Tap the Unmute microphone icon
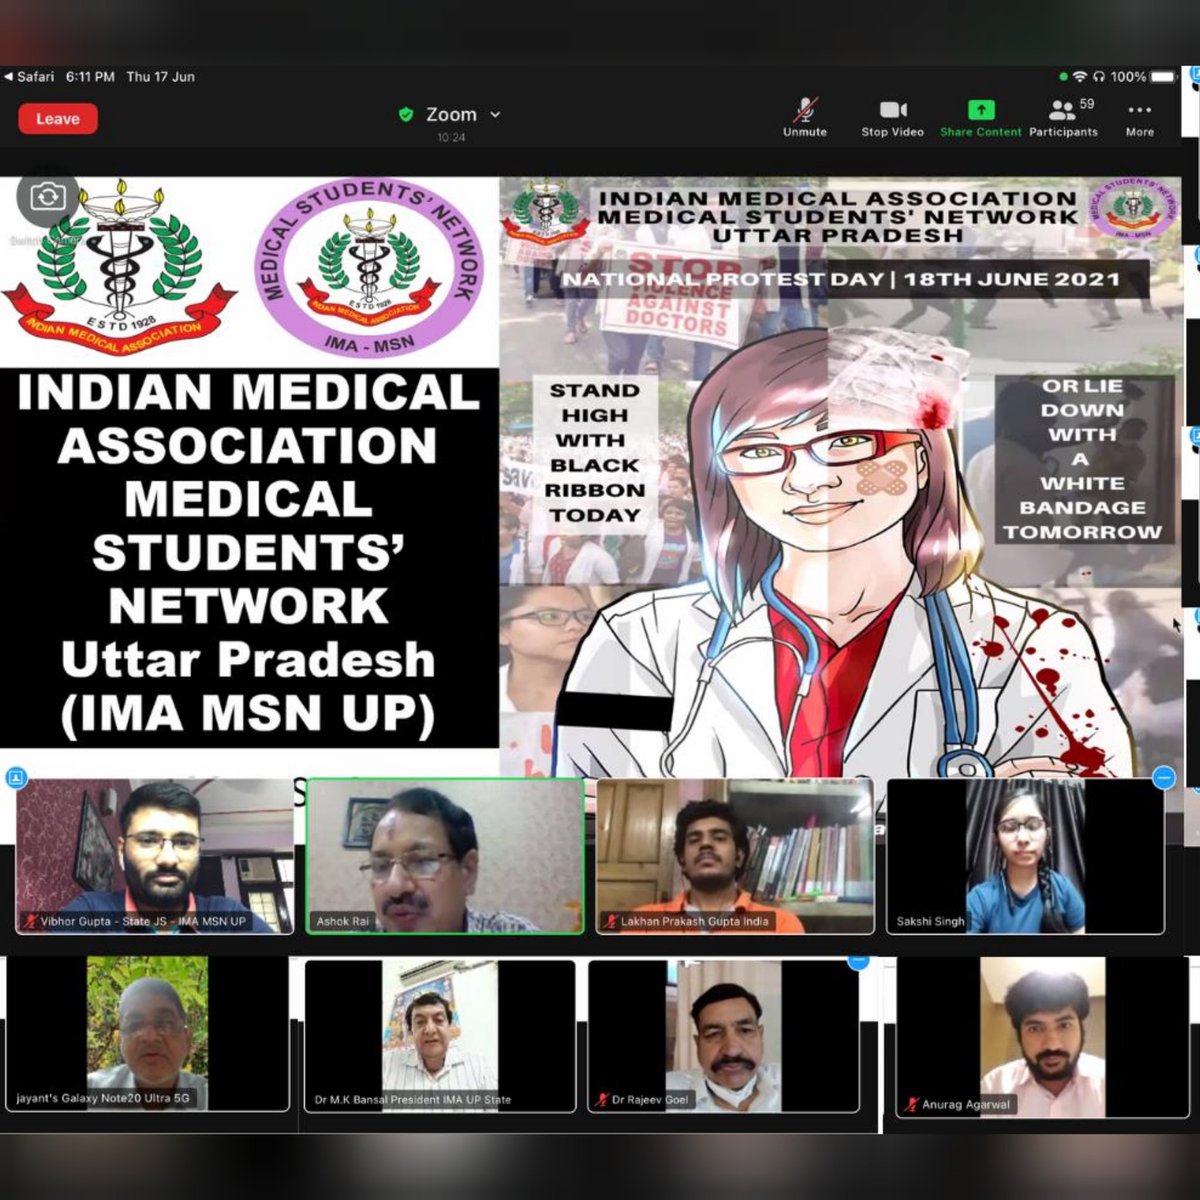 (x=804, y=110)
